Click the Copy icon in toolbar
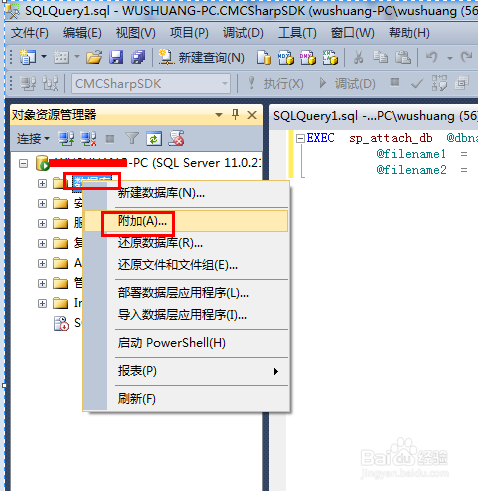 [380, 57]
